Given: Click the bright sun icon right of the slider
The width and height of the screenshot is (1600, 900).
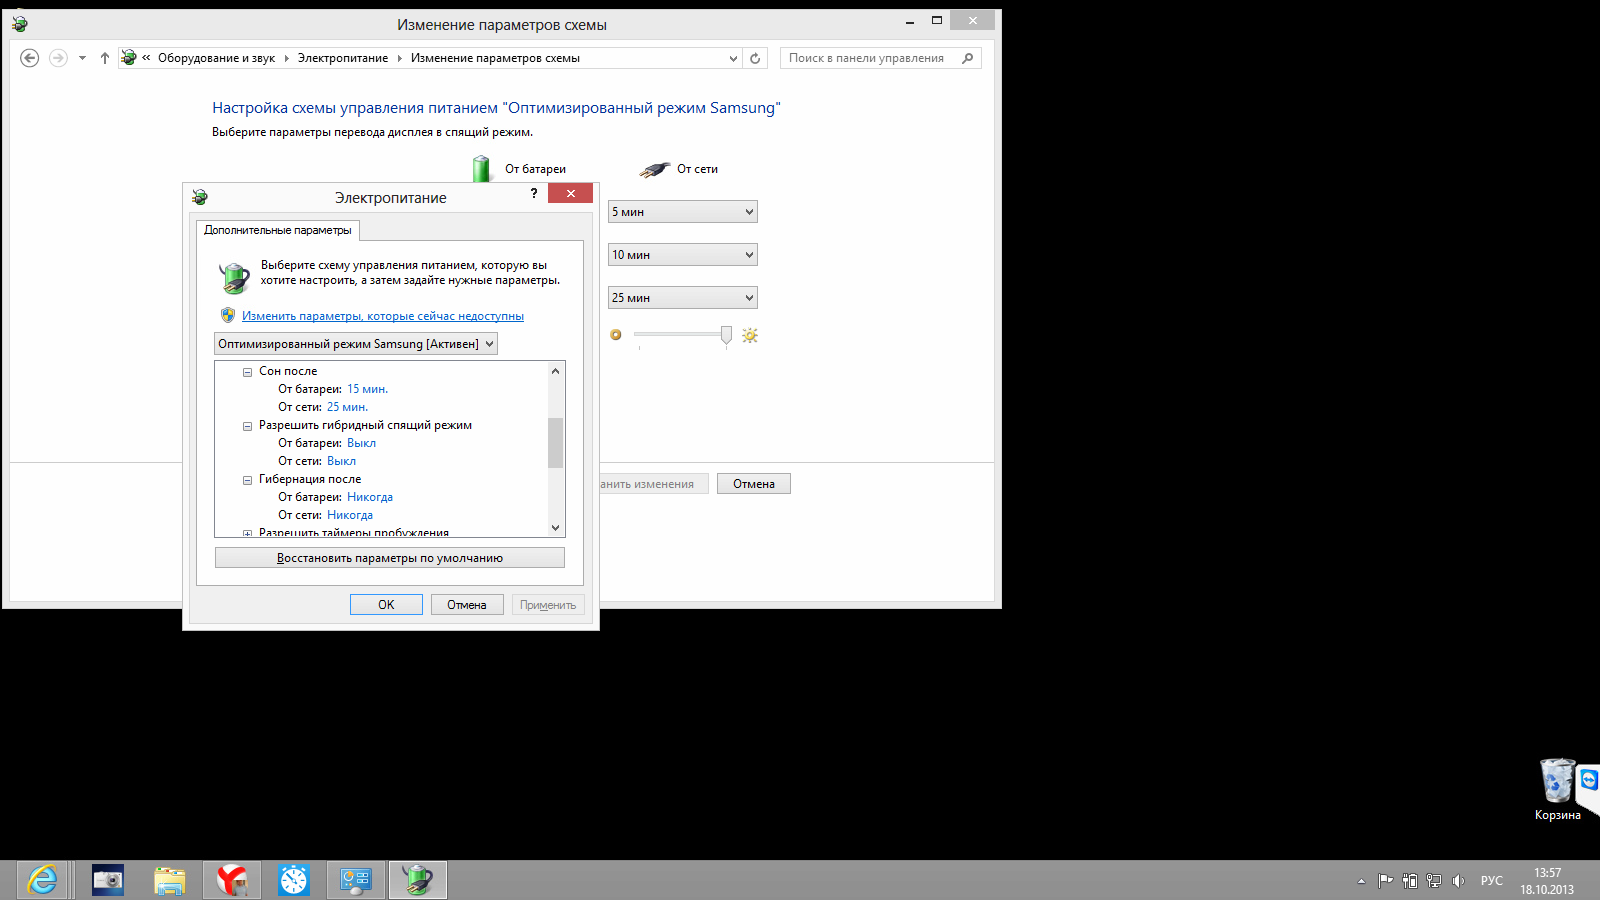Looking at the screenshot, I should pyautogui.click(x=750, y=336).
